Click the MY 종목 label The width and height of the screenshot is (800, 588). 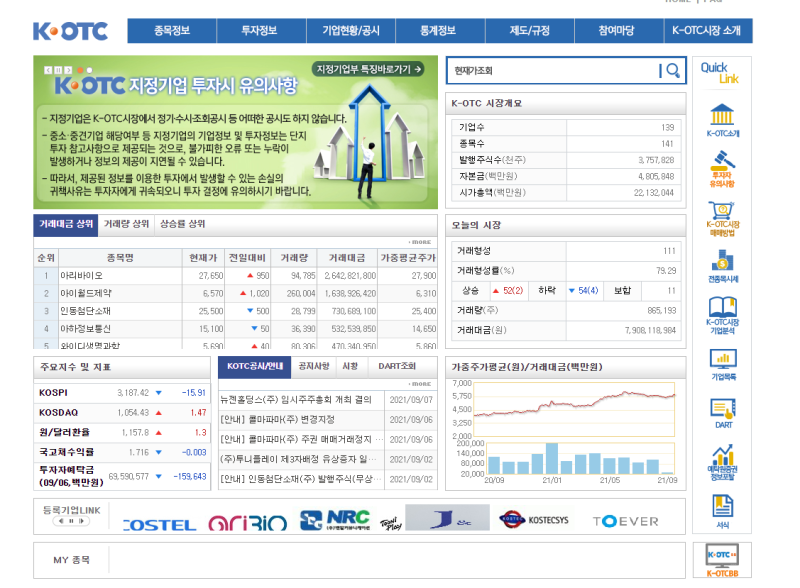pyautogui.click(x=71, y=560)
